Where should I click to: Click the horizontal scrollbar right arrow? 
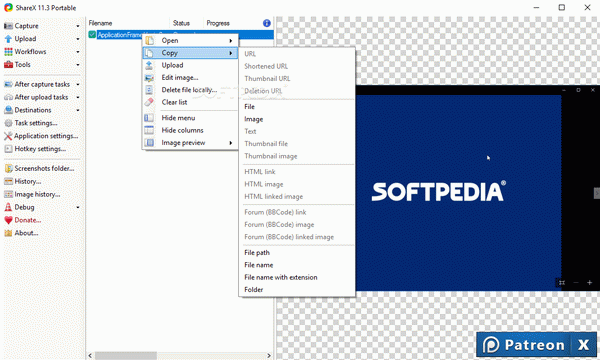pos(269,356)
